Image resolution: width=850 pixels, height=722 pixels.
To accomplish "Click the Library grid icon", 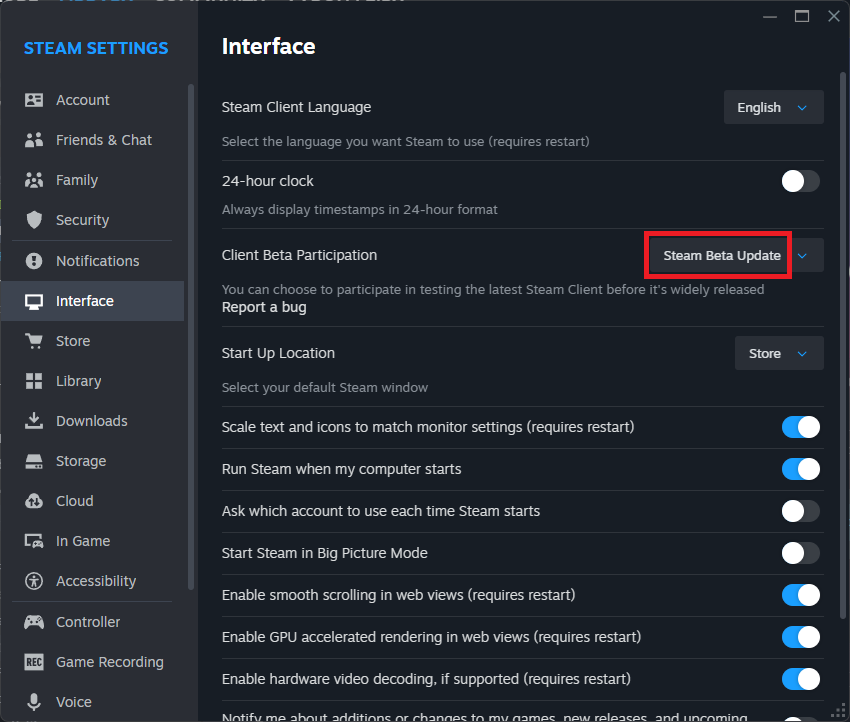I will [34, 381].
